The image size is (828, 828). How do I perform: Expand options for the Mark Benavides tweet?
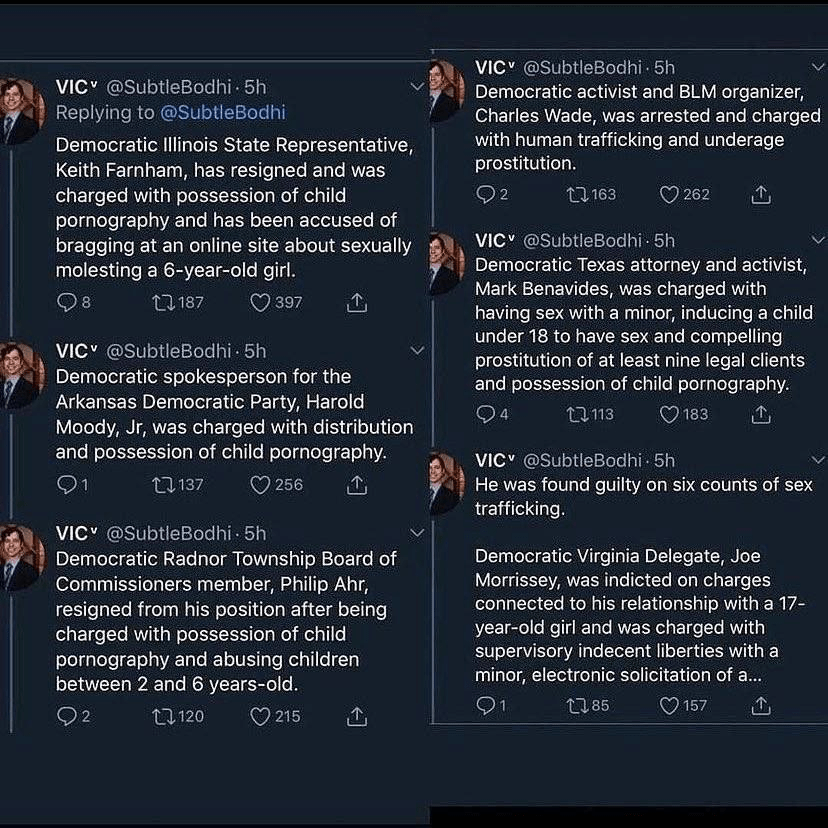pyautogui.click(x=818, y=241)
